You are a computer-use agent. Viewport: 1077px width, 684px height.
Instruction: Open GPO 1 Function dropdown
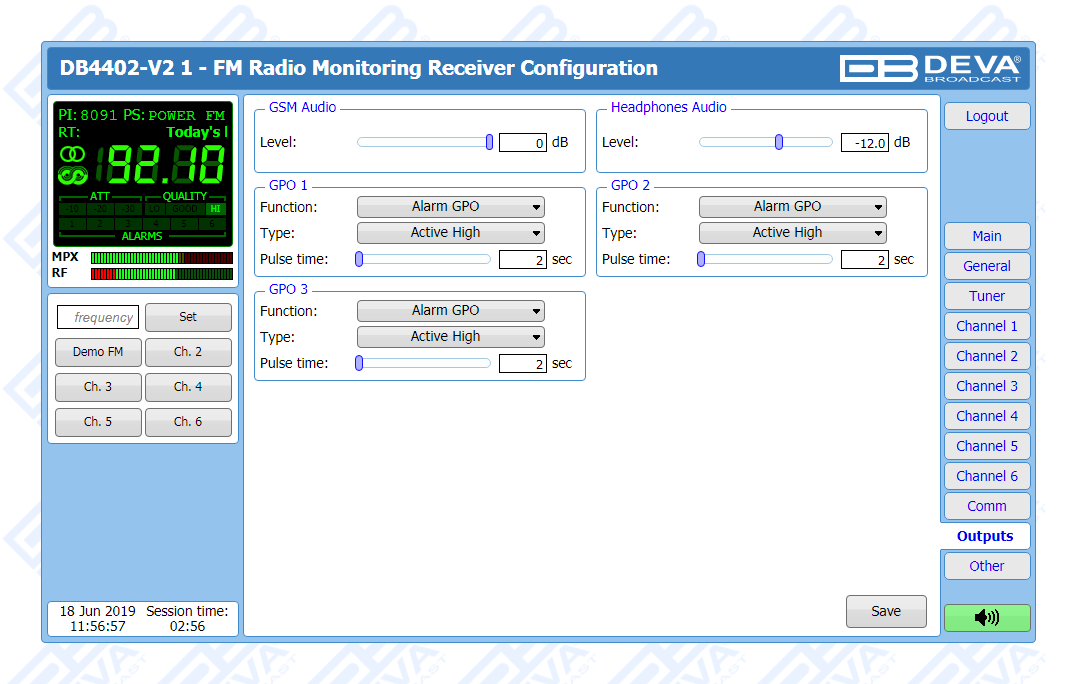click(450, 207)
